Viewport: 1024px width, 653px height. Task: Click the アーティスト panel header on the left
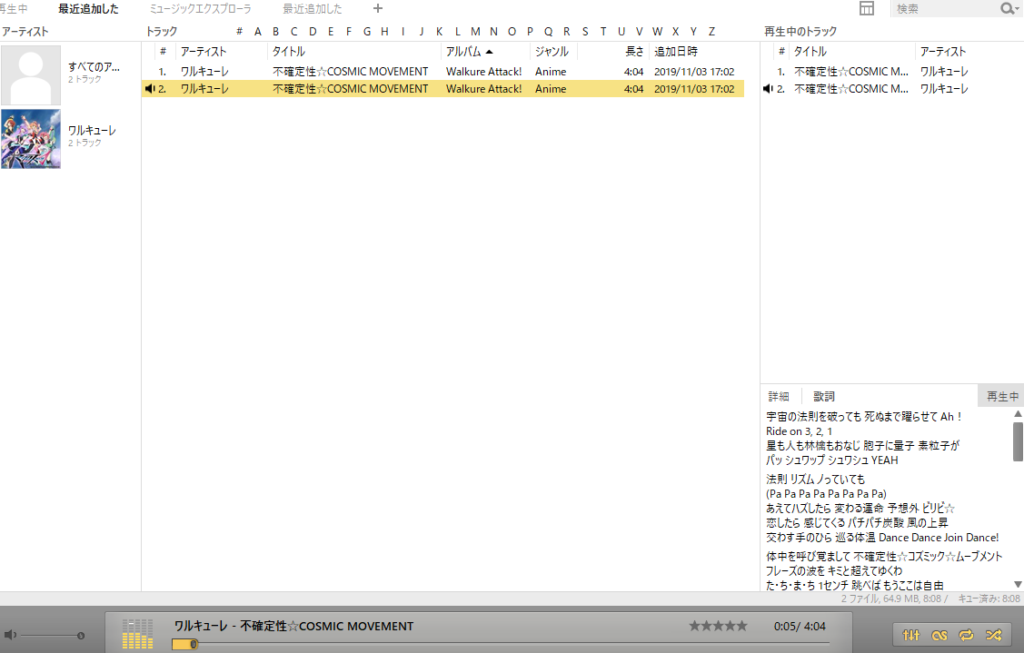25,31
